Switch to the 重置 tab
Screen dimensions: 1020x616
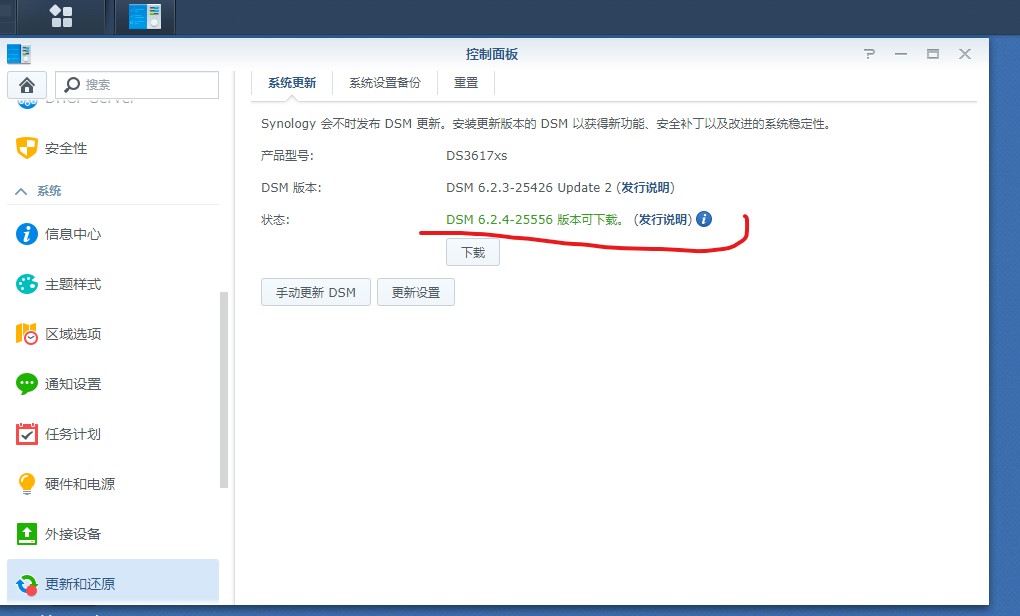[x=466, y=83]
